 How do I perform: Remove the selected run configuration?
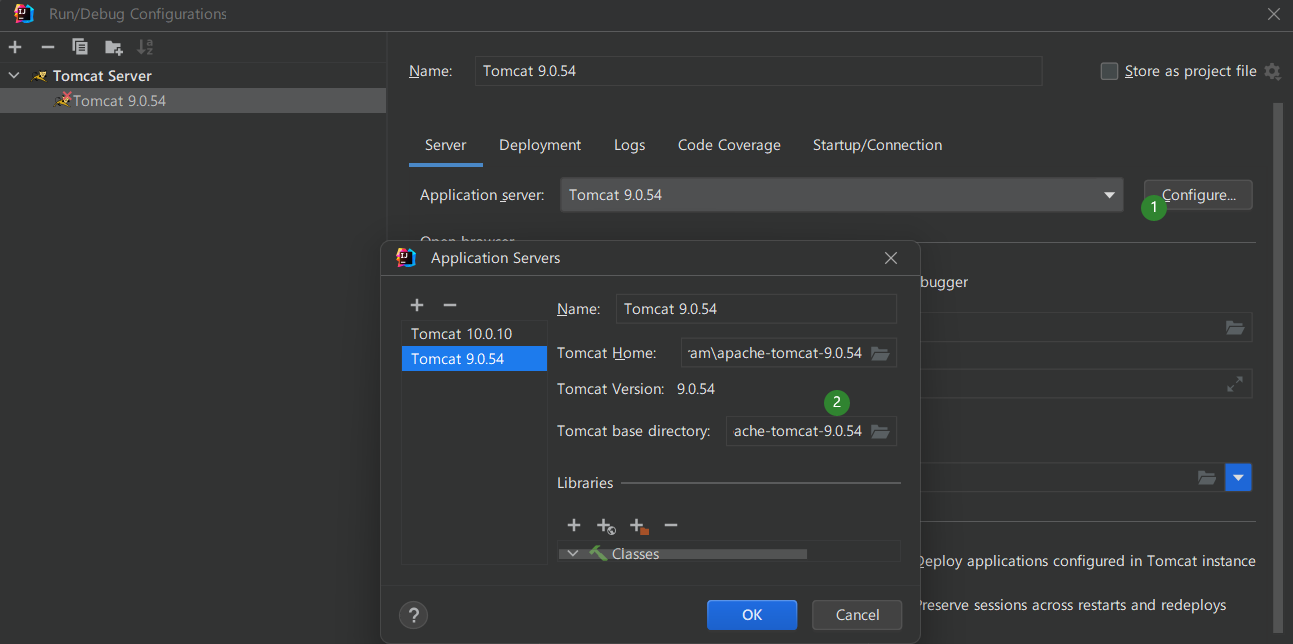47,47
